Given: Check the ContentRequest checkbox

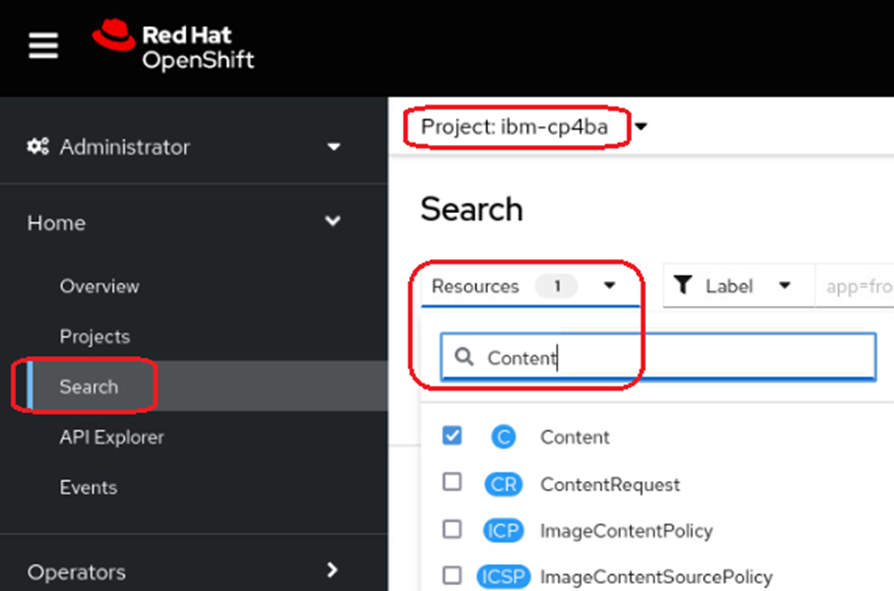Looking at the screenshot, I should (x=452, y=482).
